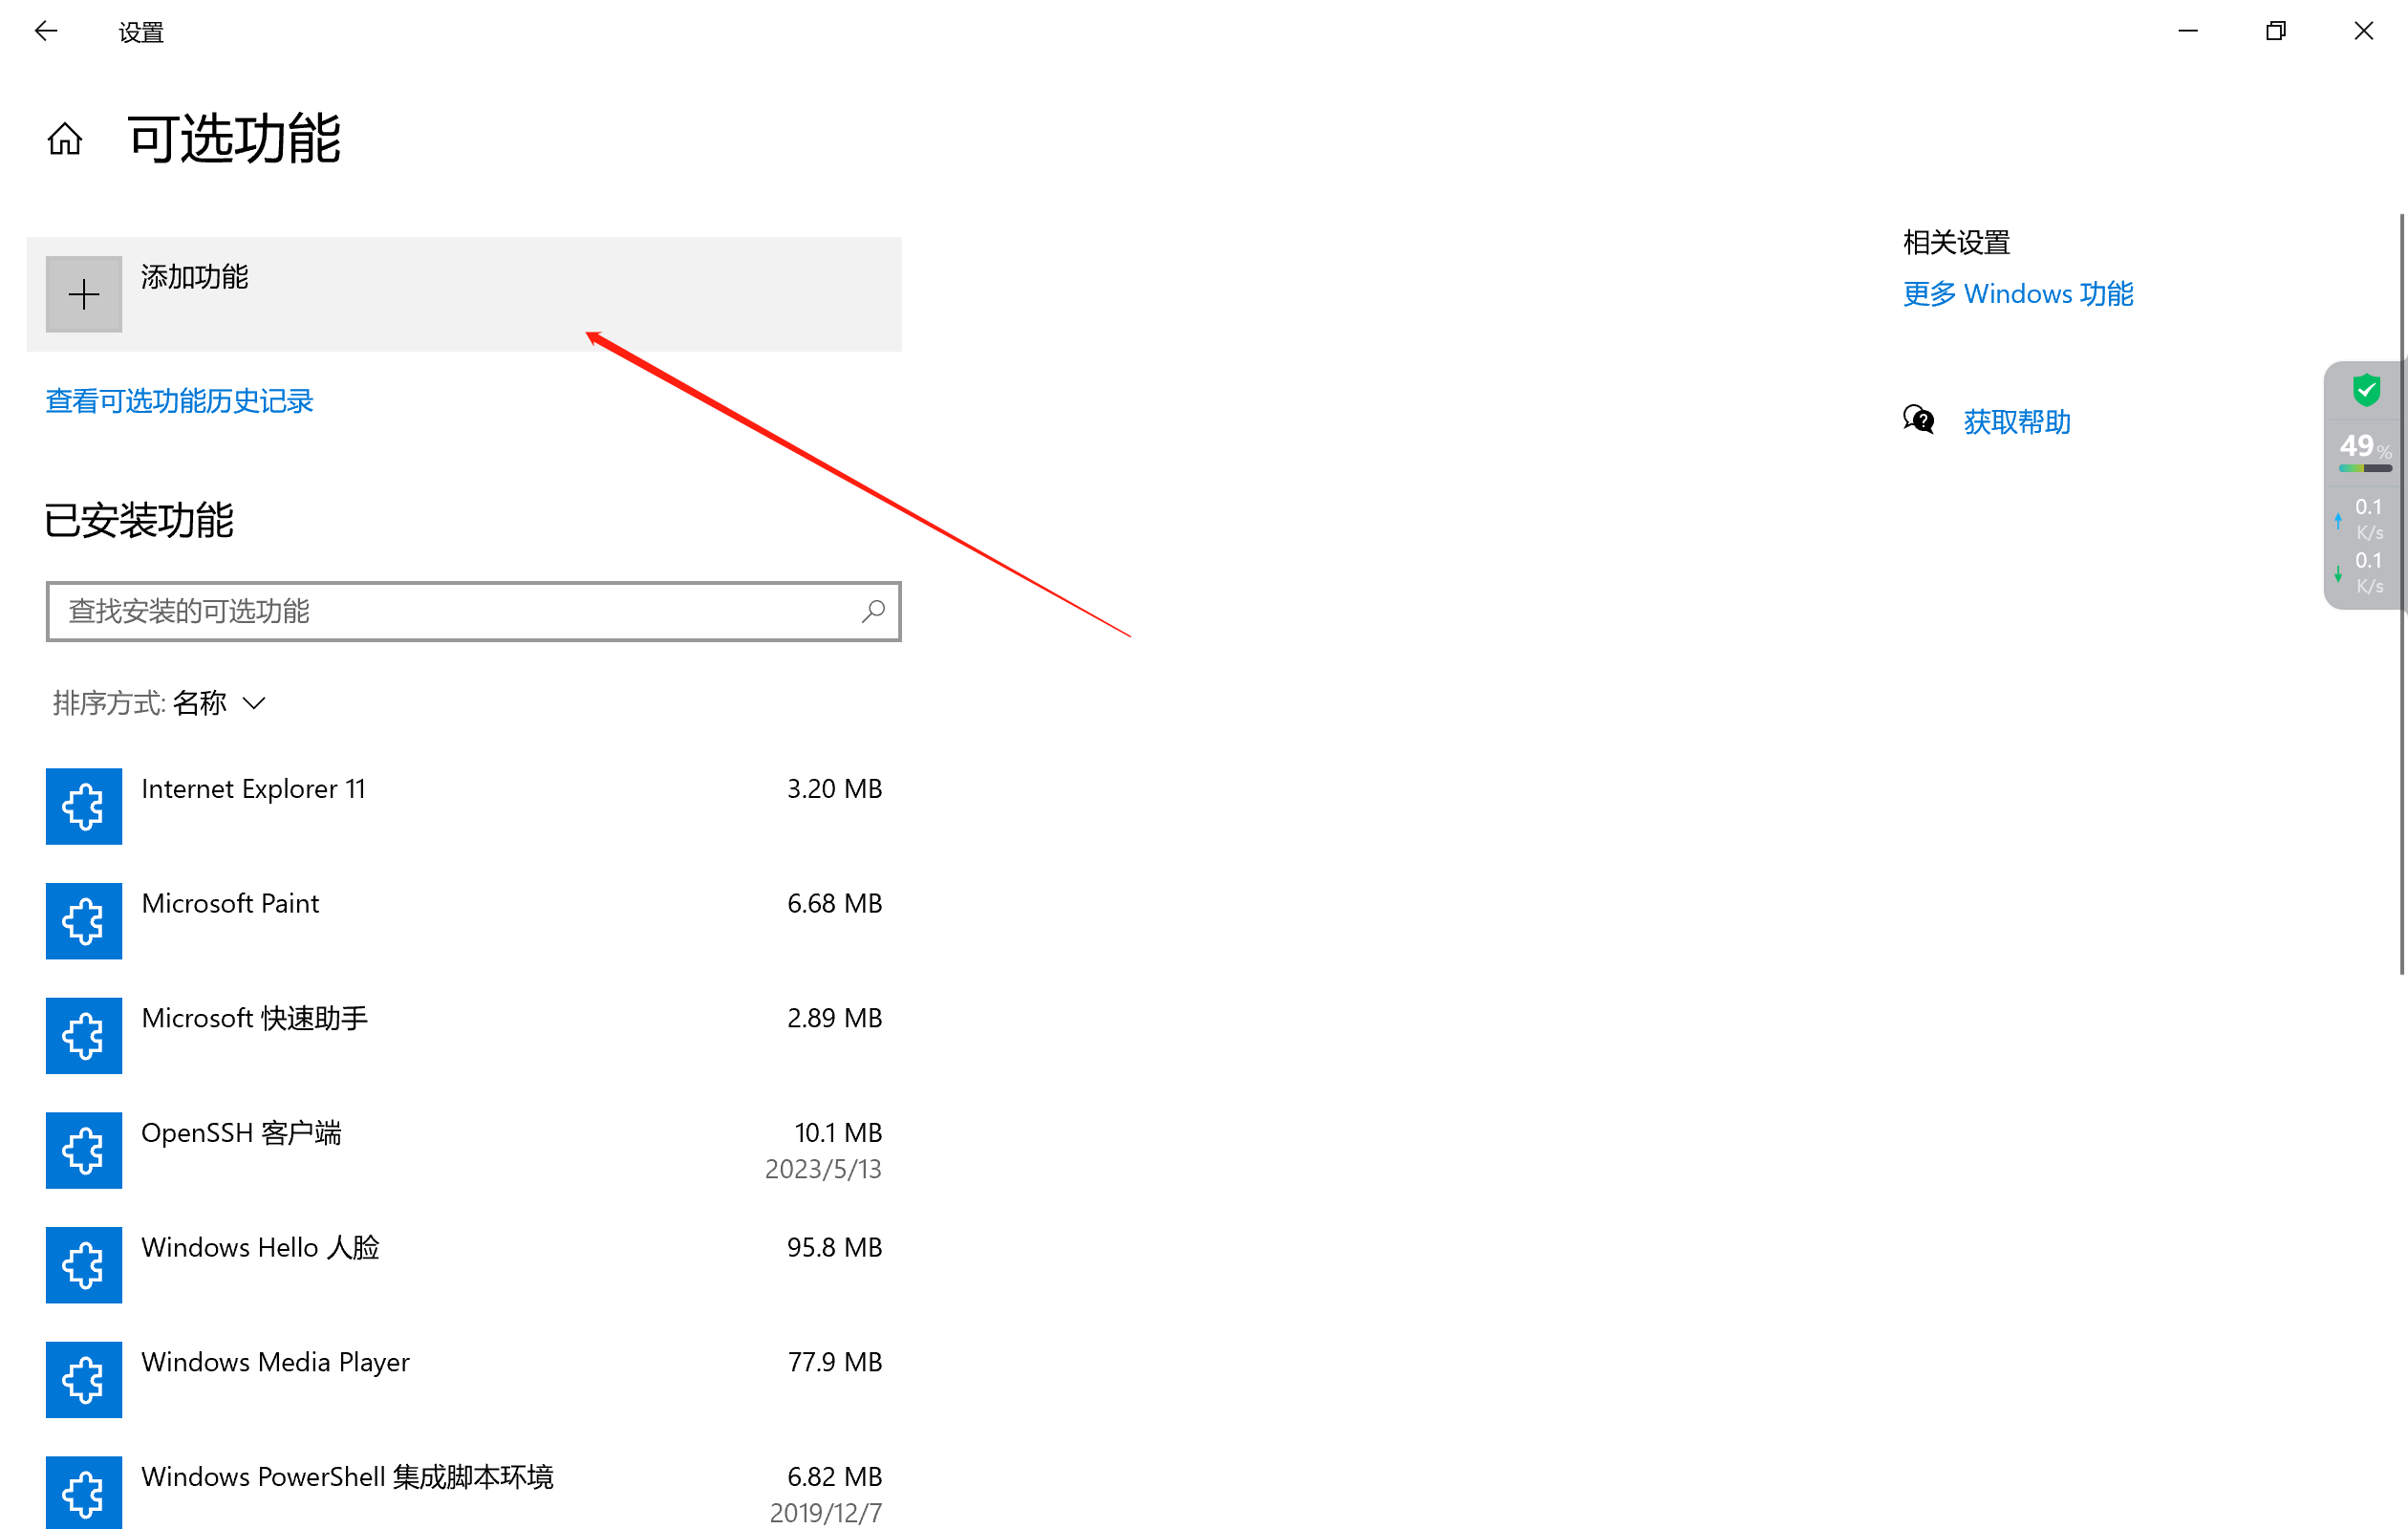Go back with the arrow icon
The image size is (2408, 1529).
(x=46, y=31)
